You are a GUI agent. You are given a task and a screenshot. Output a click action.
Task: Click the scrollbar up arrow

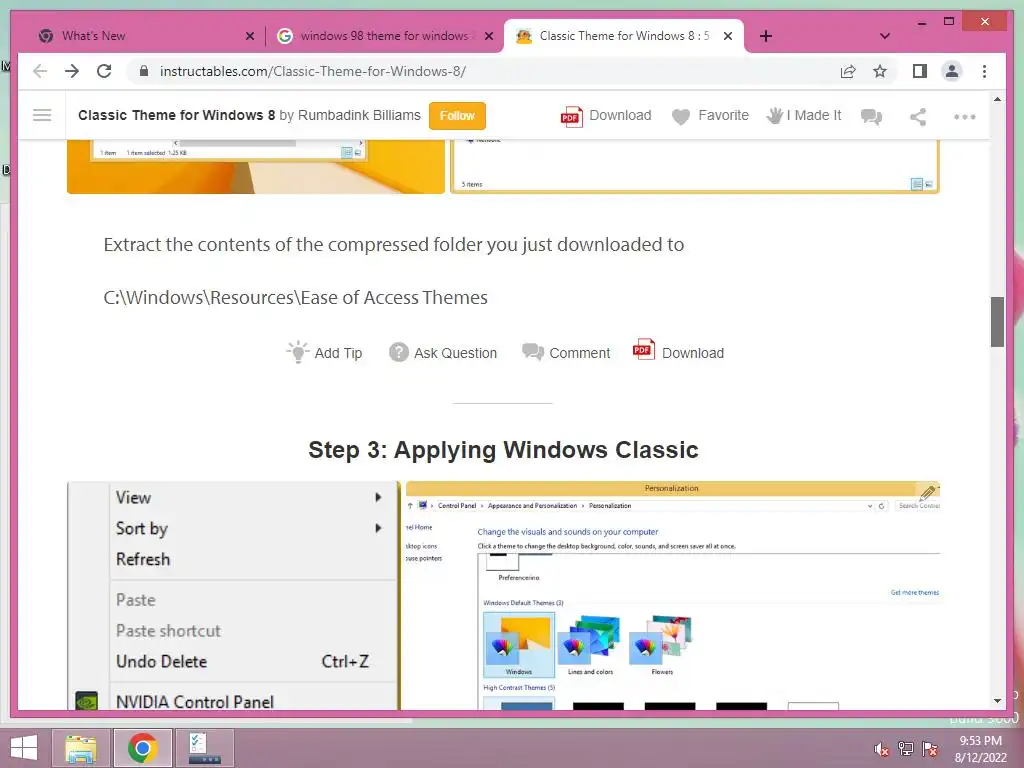pyautogui.click(x=997, y=99)
